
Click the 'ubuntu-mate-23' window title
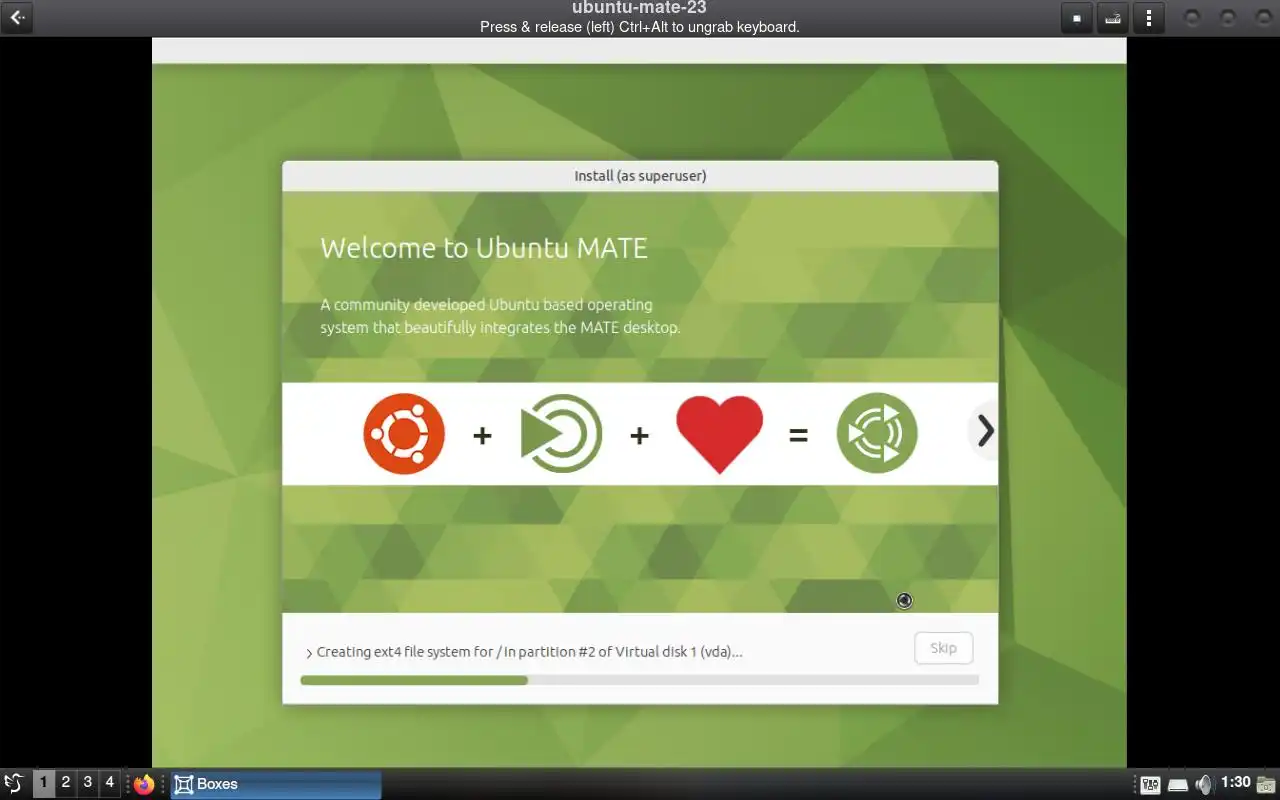(x=640, y=8)
